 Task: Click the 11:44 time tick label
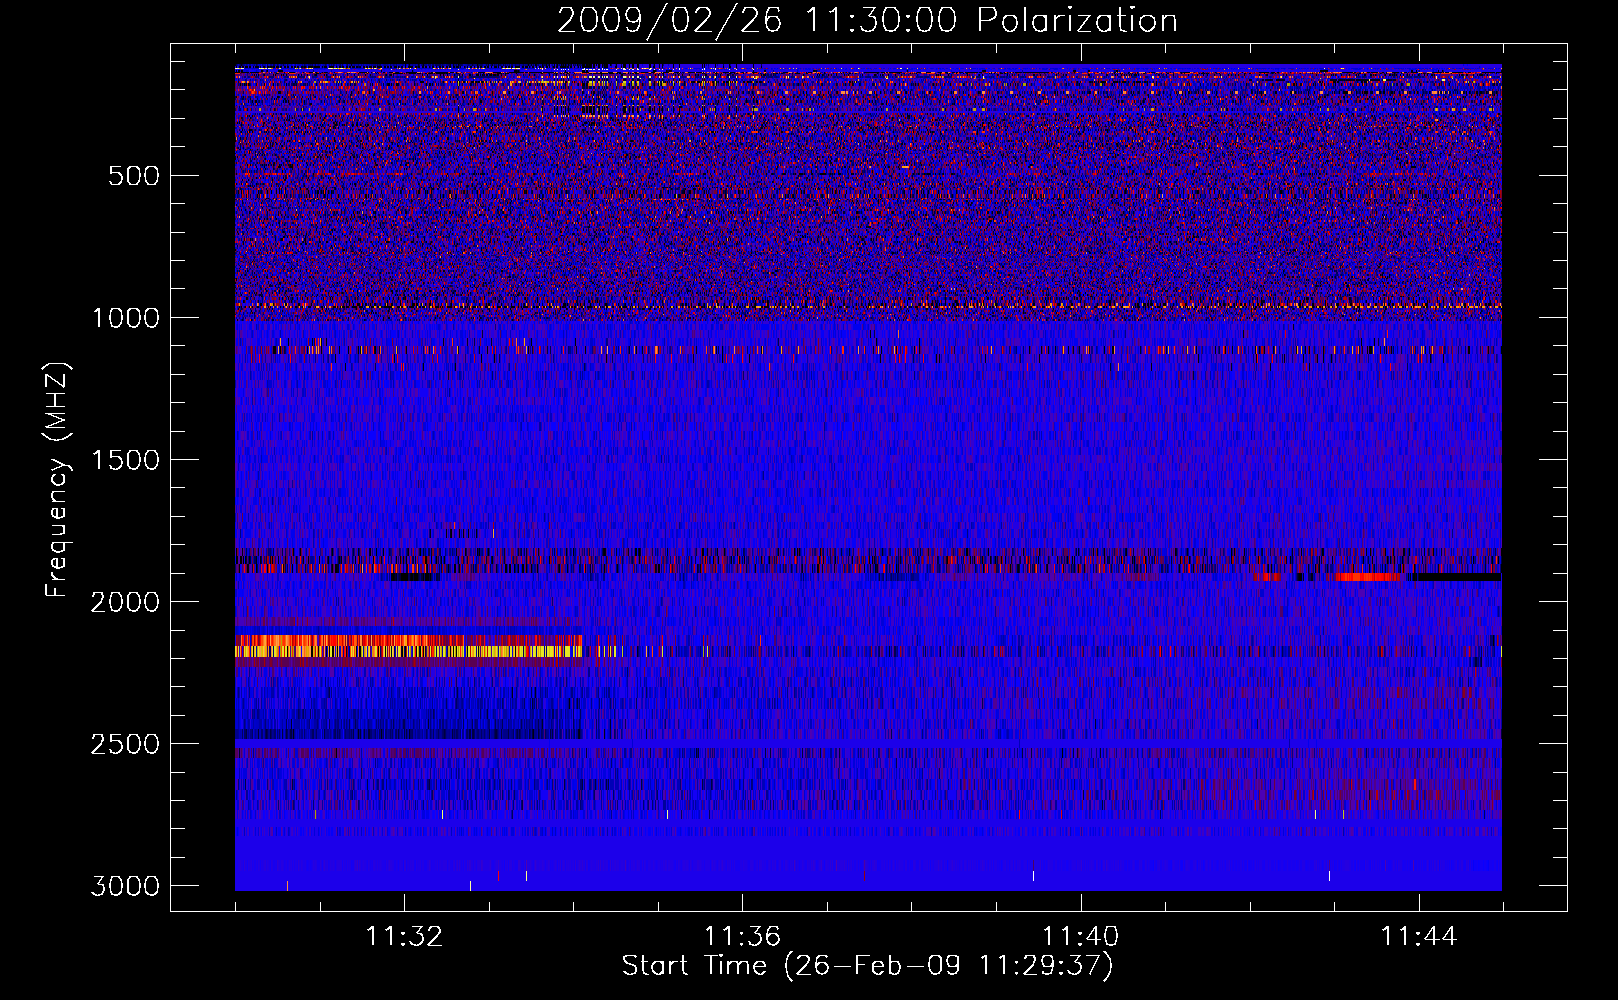tap(1419, 937)
